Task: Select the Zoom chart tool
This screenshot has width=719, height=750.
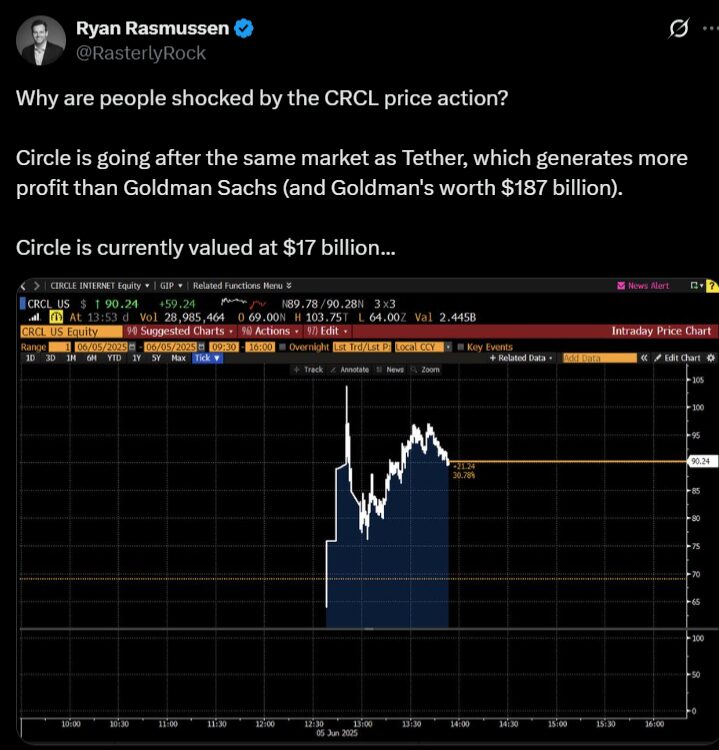Action: 426,369
